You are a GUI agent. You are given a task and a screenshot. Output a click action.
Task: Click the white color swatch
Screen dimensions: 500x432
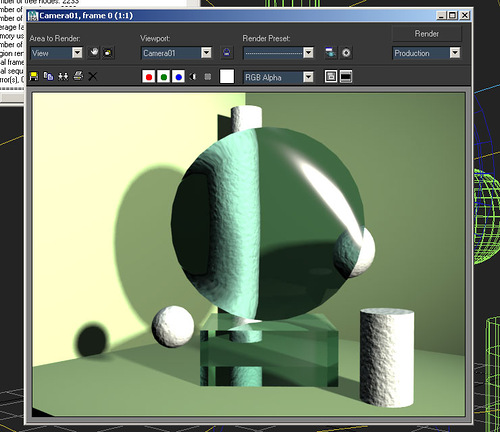click(x=227, y=76)
